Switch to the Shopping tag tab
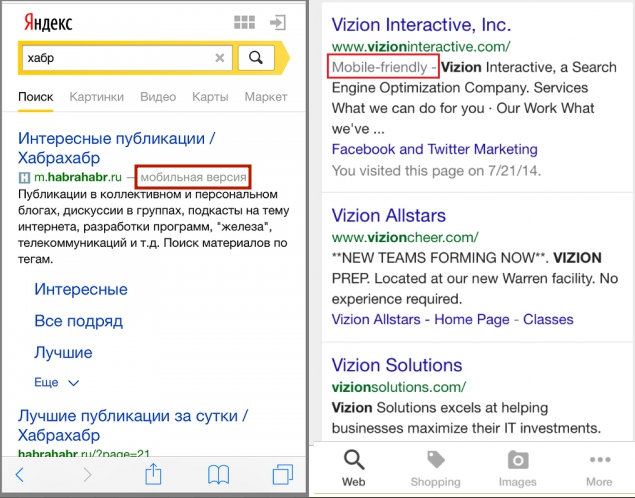635x498 pixels. [435, 468]
